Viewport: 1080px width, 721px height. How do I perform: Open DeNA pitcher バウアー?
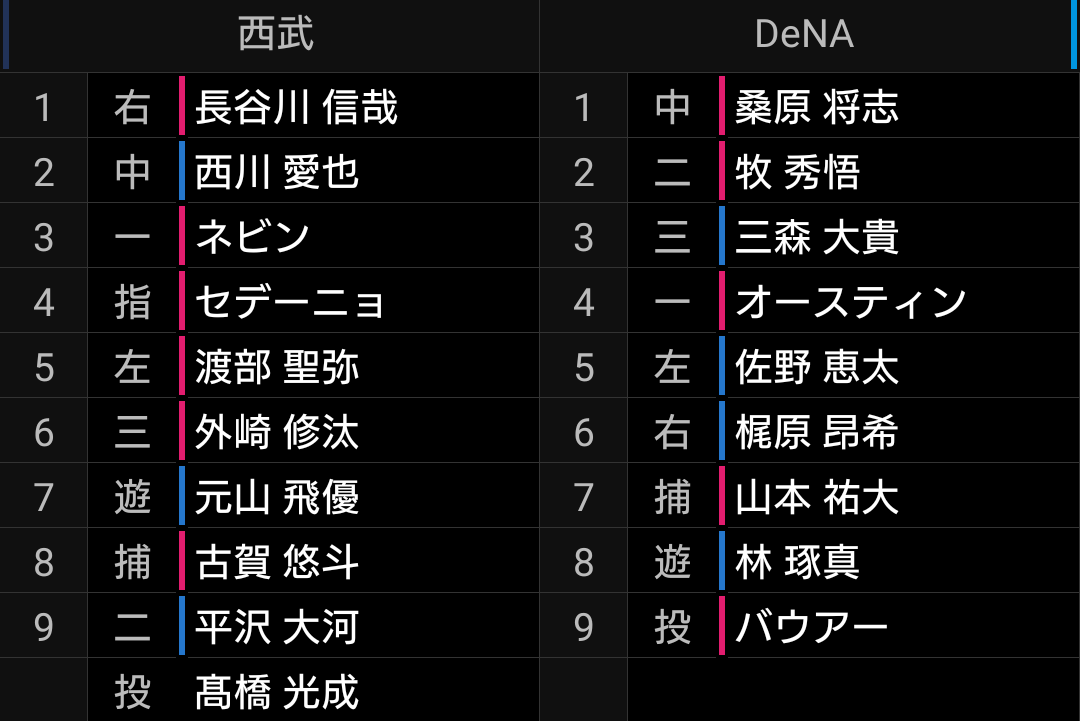tap(811, 627)
